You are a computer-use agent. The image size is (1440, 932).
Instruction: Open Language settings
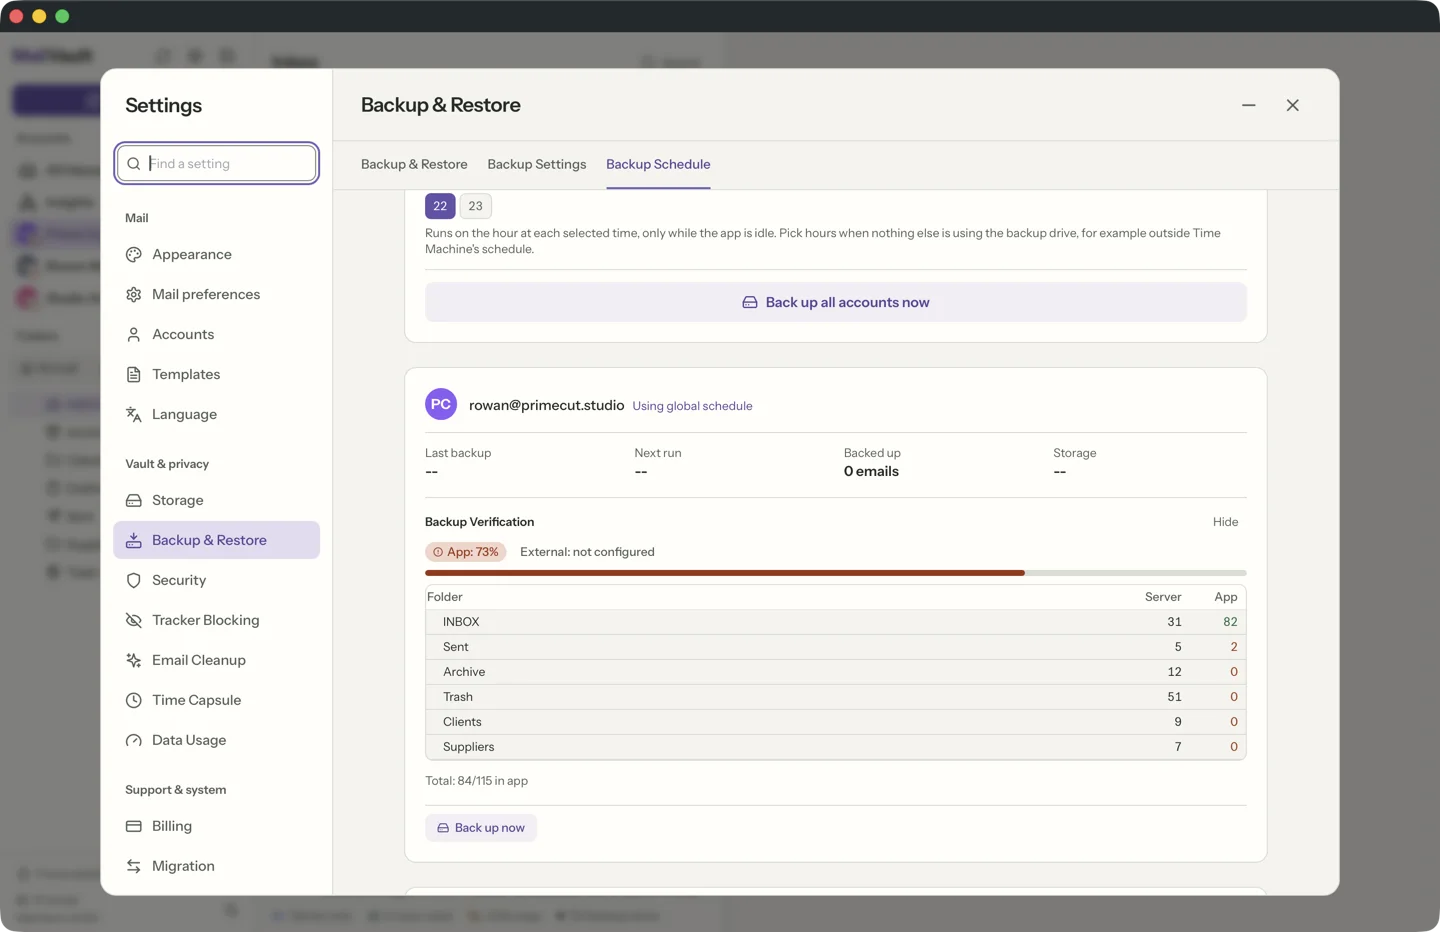(x=217, y=415)
